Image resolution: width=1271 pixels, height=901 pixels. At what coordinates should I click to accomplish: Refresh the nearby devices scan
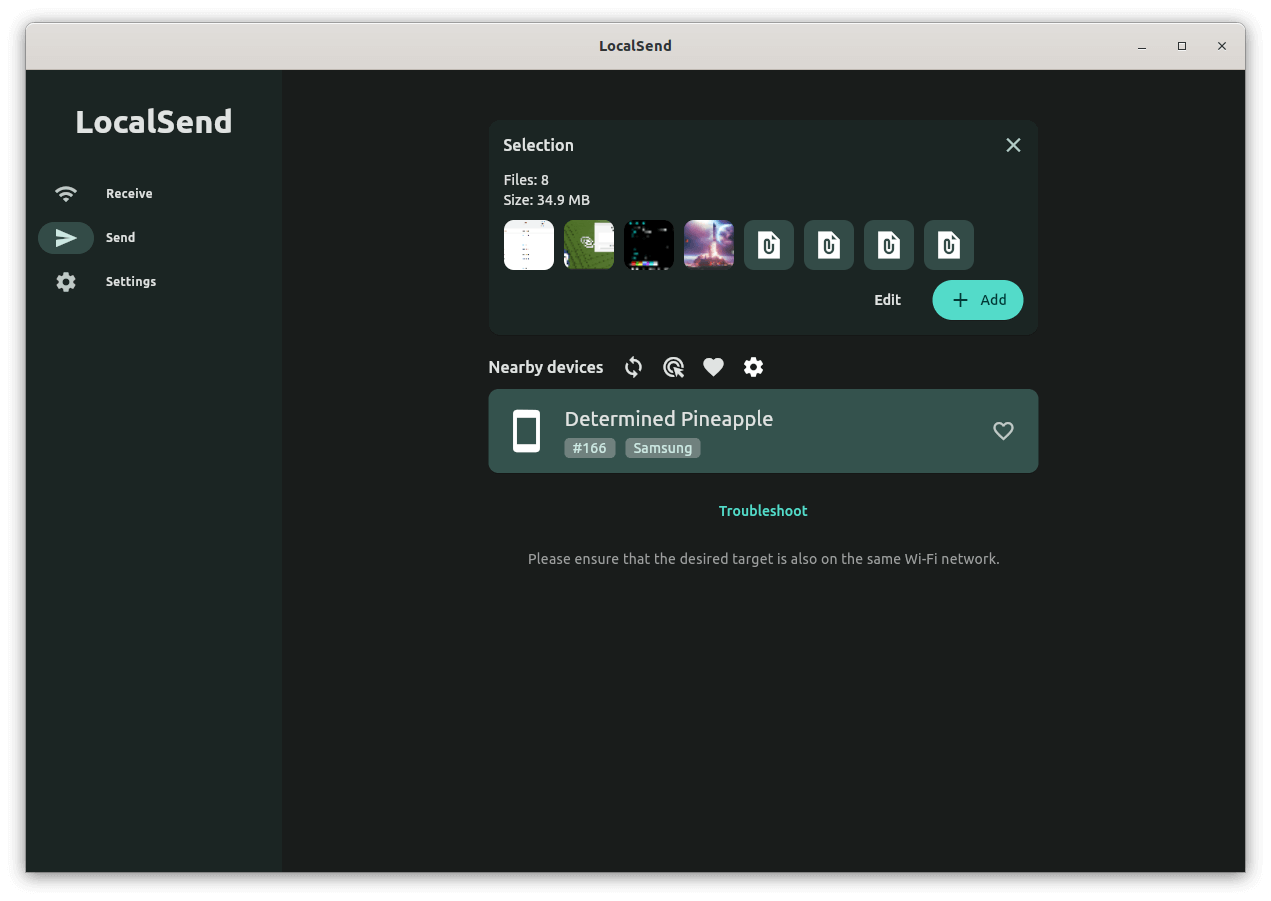(x=633, y=367)
